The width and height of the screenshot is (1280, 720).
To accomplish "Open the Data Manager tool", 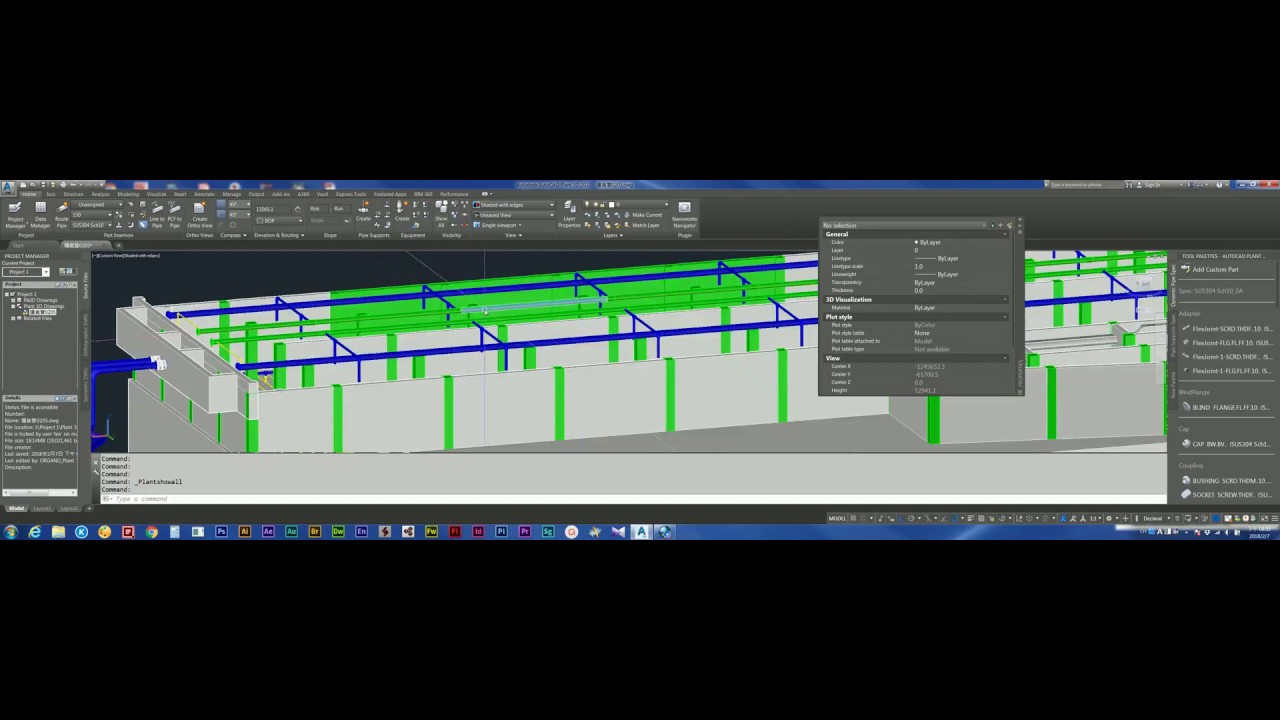I will (40, 214).
